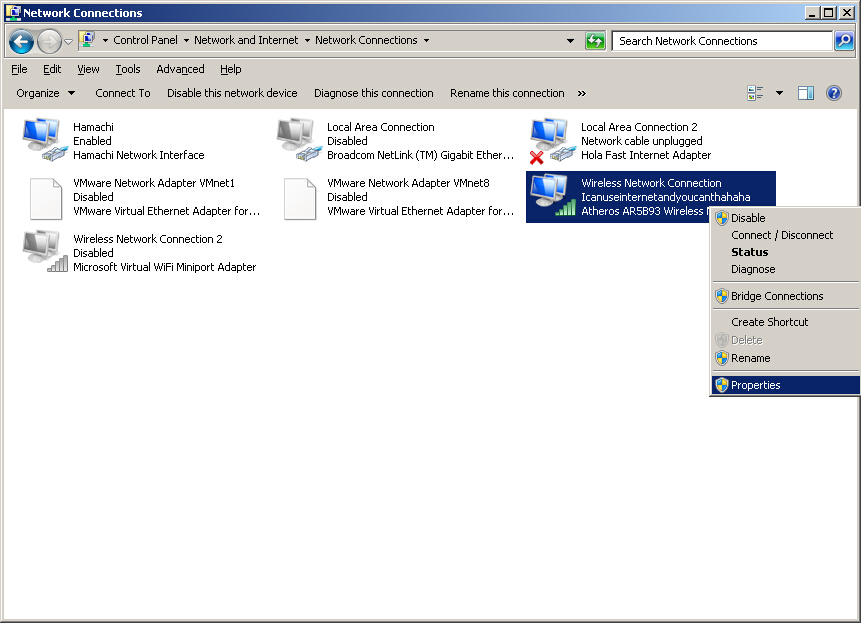Open Help with the blue question mark icon
This screenshot has width=861, height=623.
[833, 93]
